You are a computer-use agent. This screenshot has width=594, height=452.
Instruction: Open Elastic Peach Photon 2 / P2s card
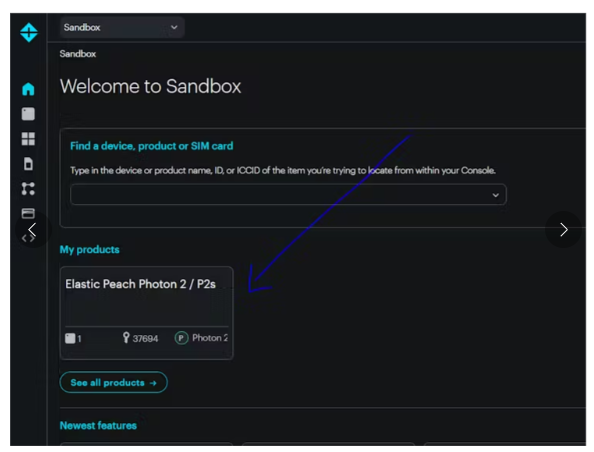tap(147, 313)
